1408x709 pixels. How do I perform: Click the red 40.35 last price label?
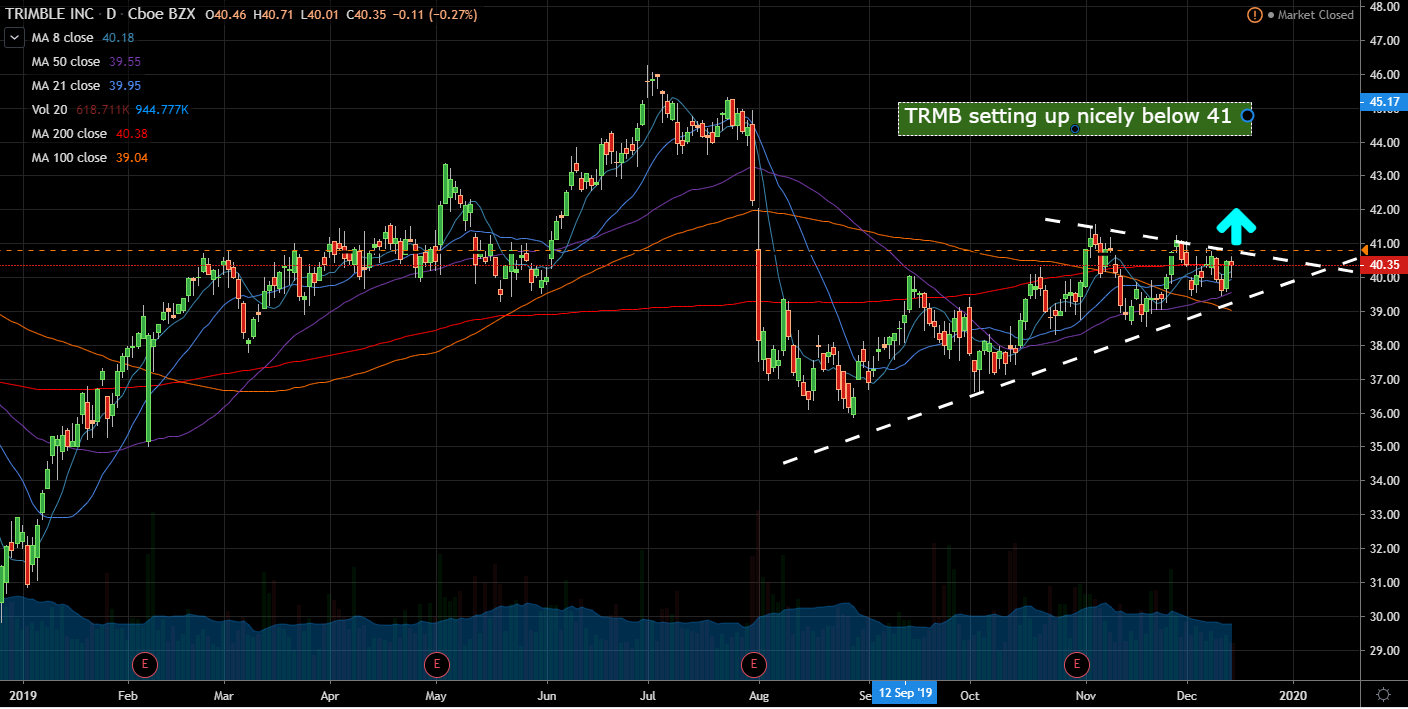[x=1383, y=265]
